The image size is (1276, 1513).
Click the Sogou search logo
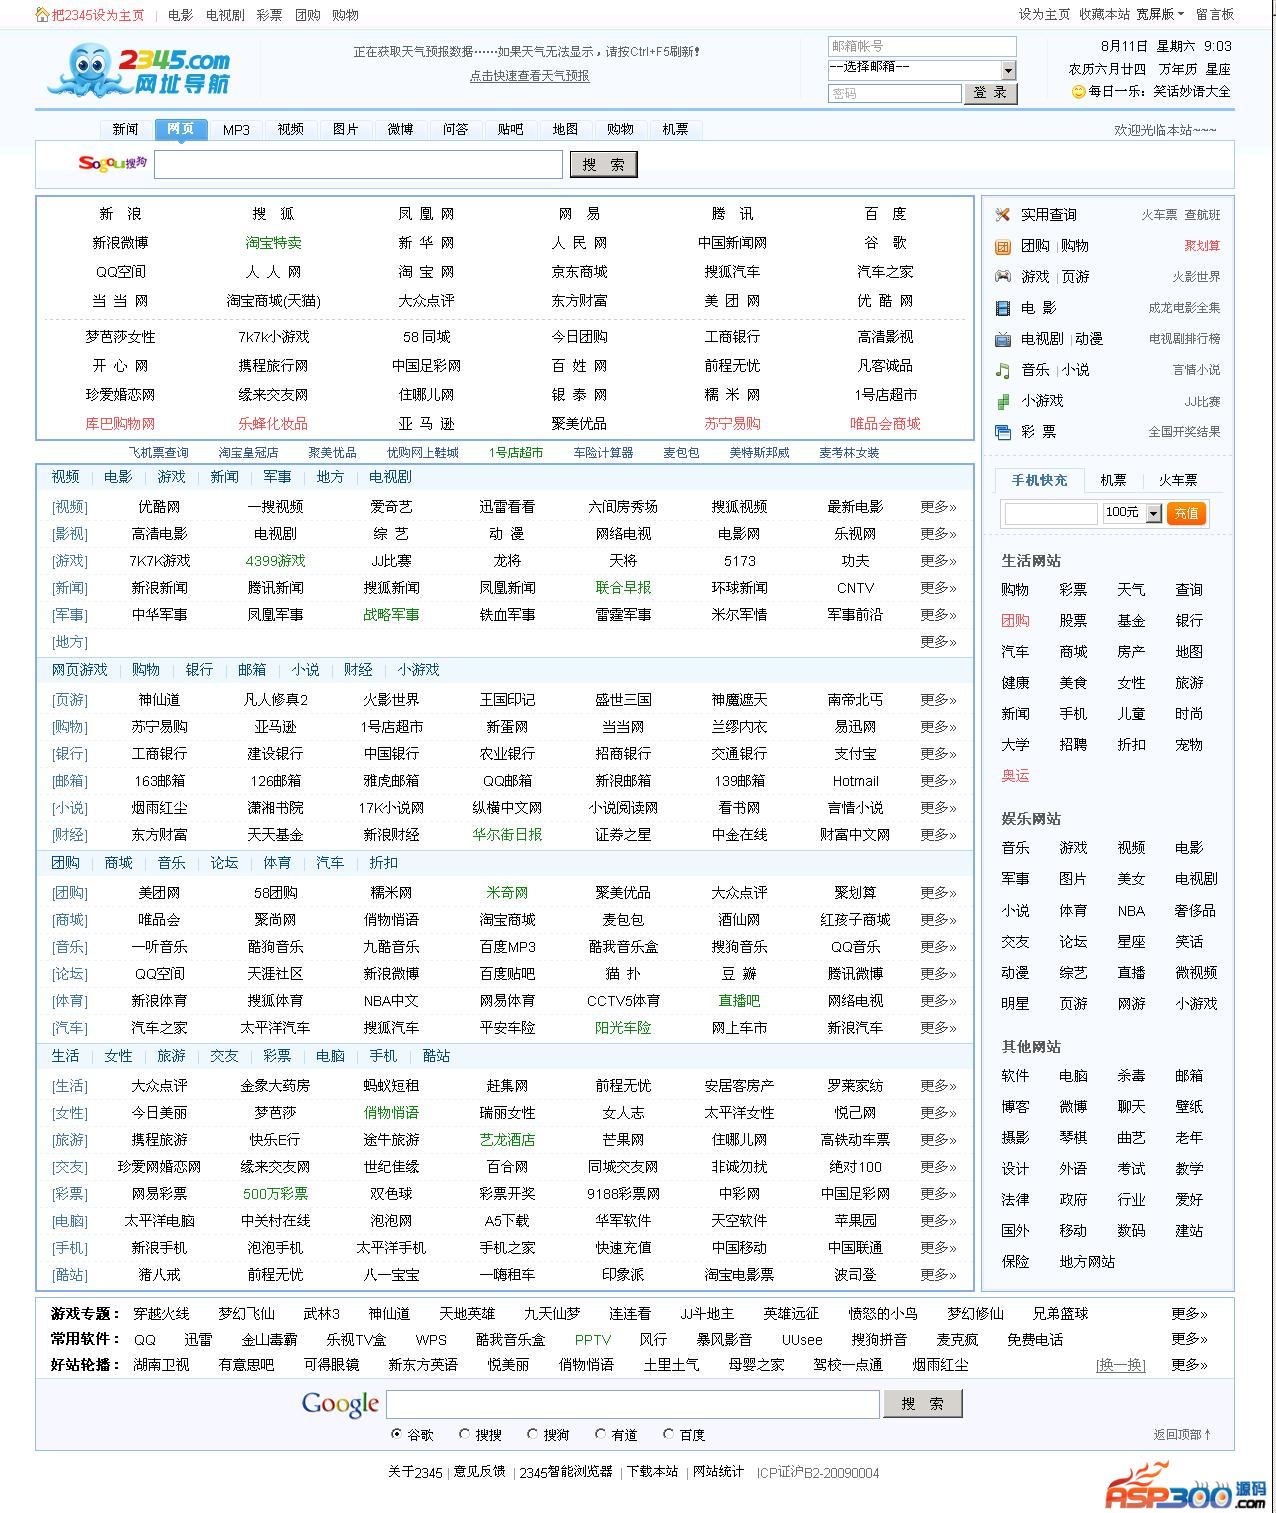[113, 163]
